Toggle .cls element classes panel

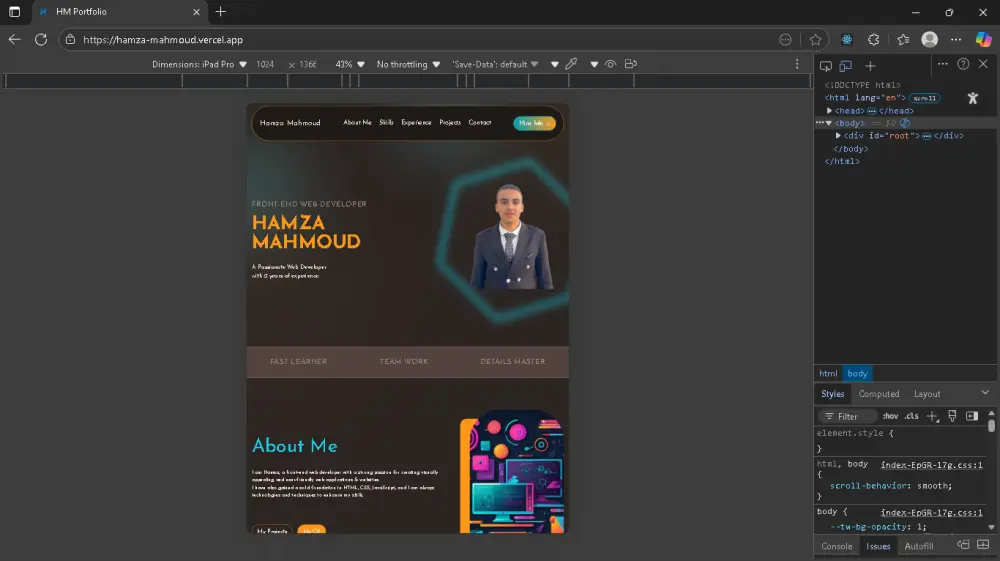[x=912, y=416]
